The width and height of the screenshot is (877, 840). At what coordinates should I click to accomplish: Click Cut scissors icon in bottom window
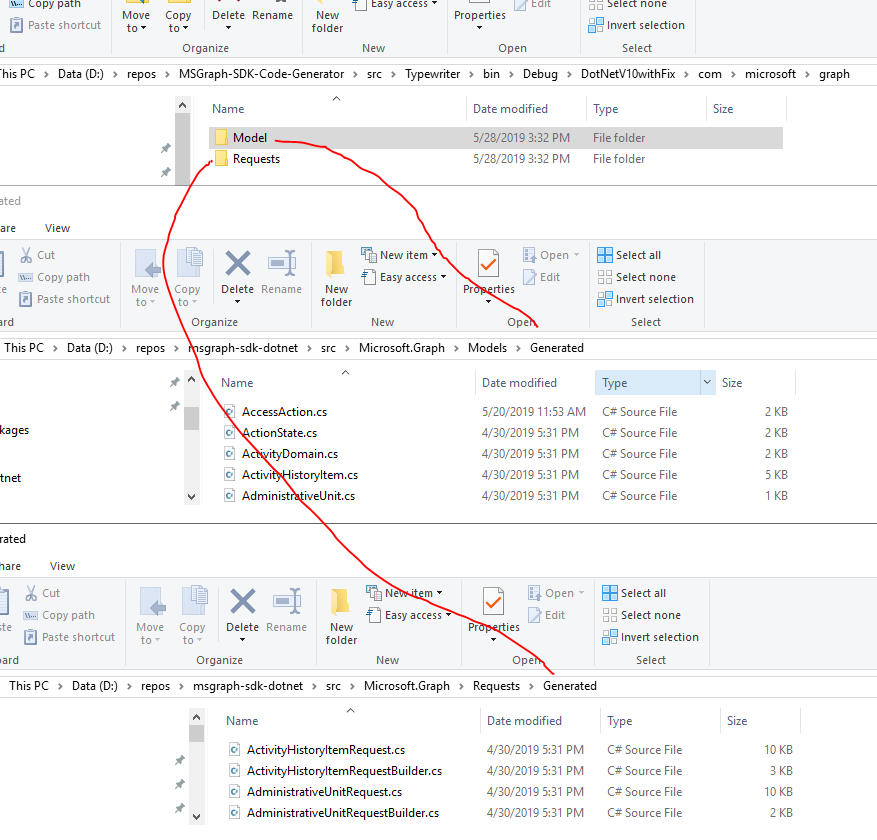click(x=31, y=593)
